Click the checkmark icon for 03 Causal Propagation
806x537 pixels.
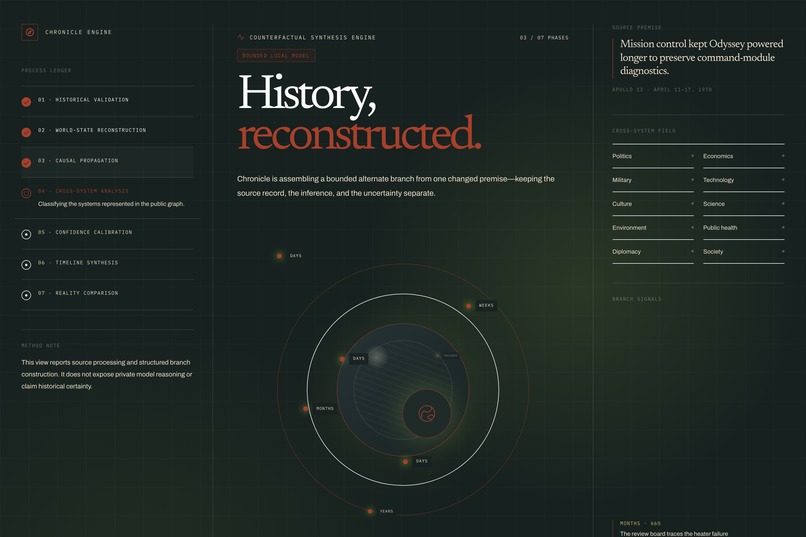tap(26, 163)
